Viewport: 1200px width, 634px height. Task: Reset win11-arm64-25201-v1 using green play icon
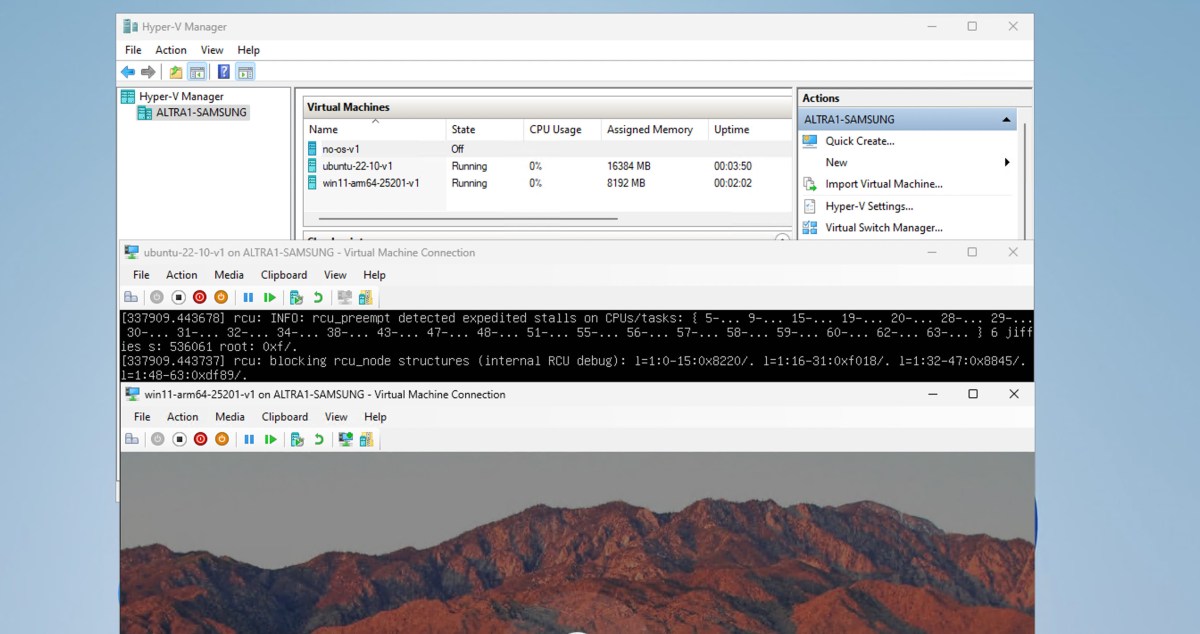(270, 439)
